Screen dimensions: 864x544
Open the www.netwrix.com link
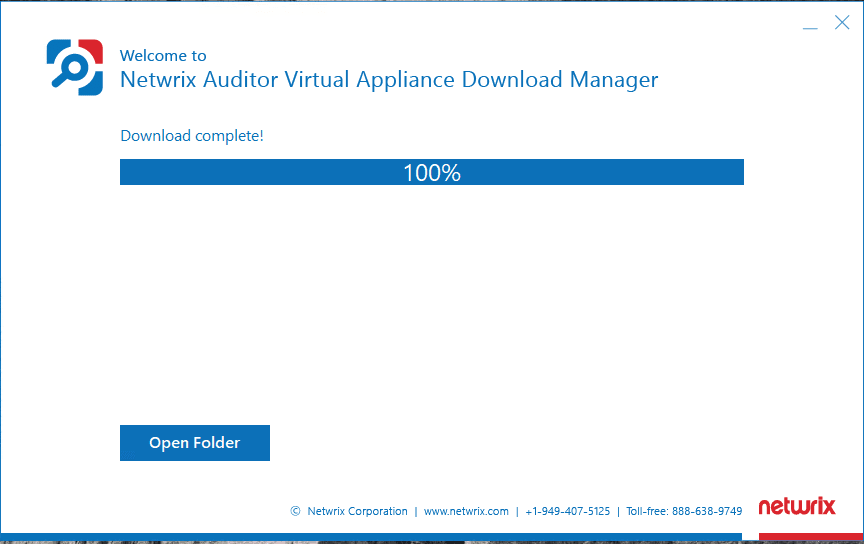click(x=466, y=511)
